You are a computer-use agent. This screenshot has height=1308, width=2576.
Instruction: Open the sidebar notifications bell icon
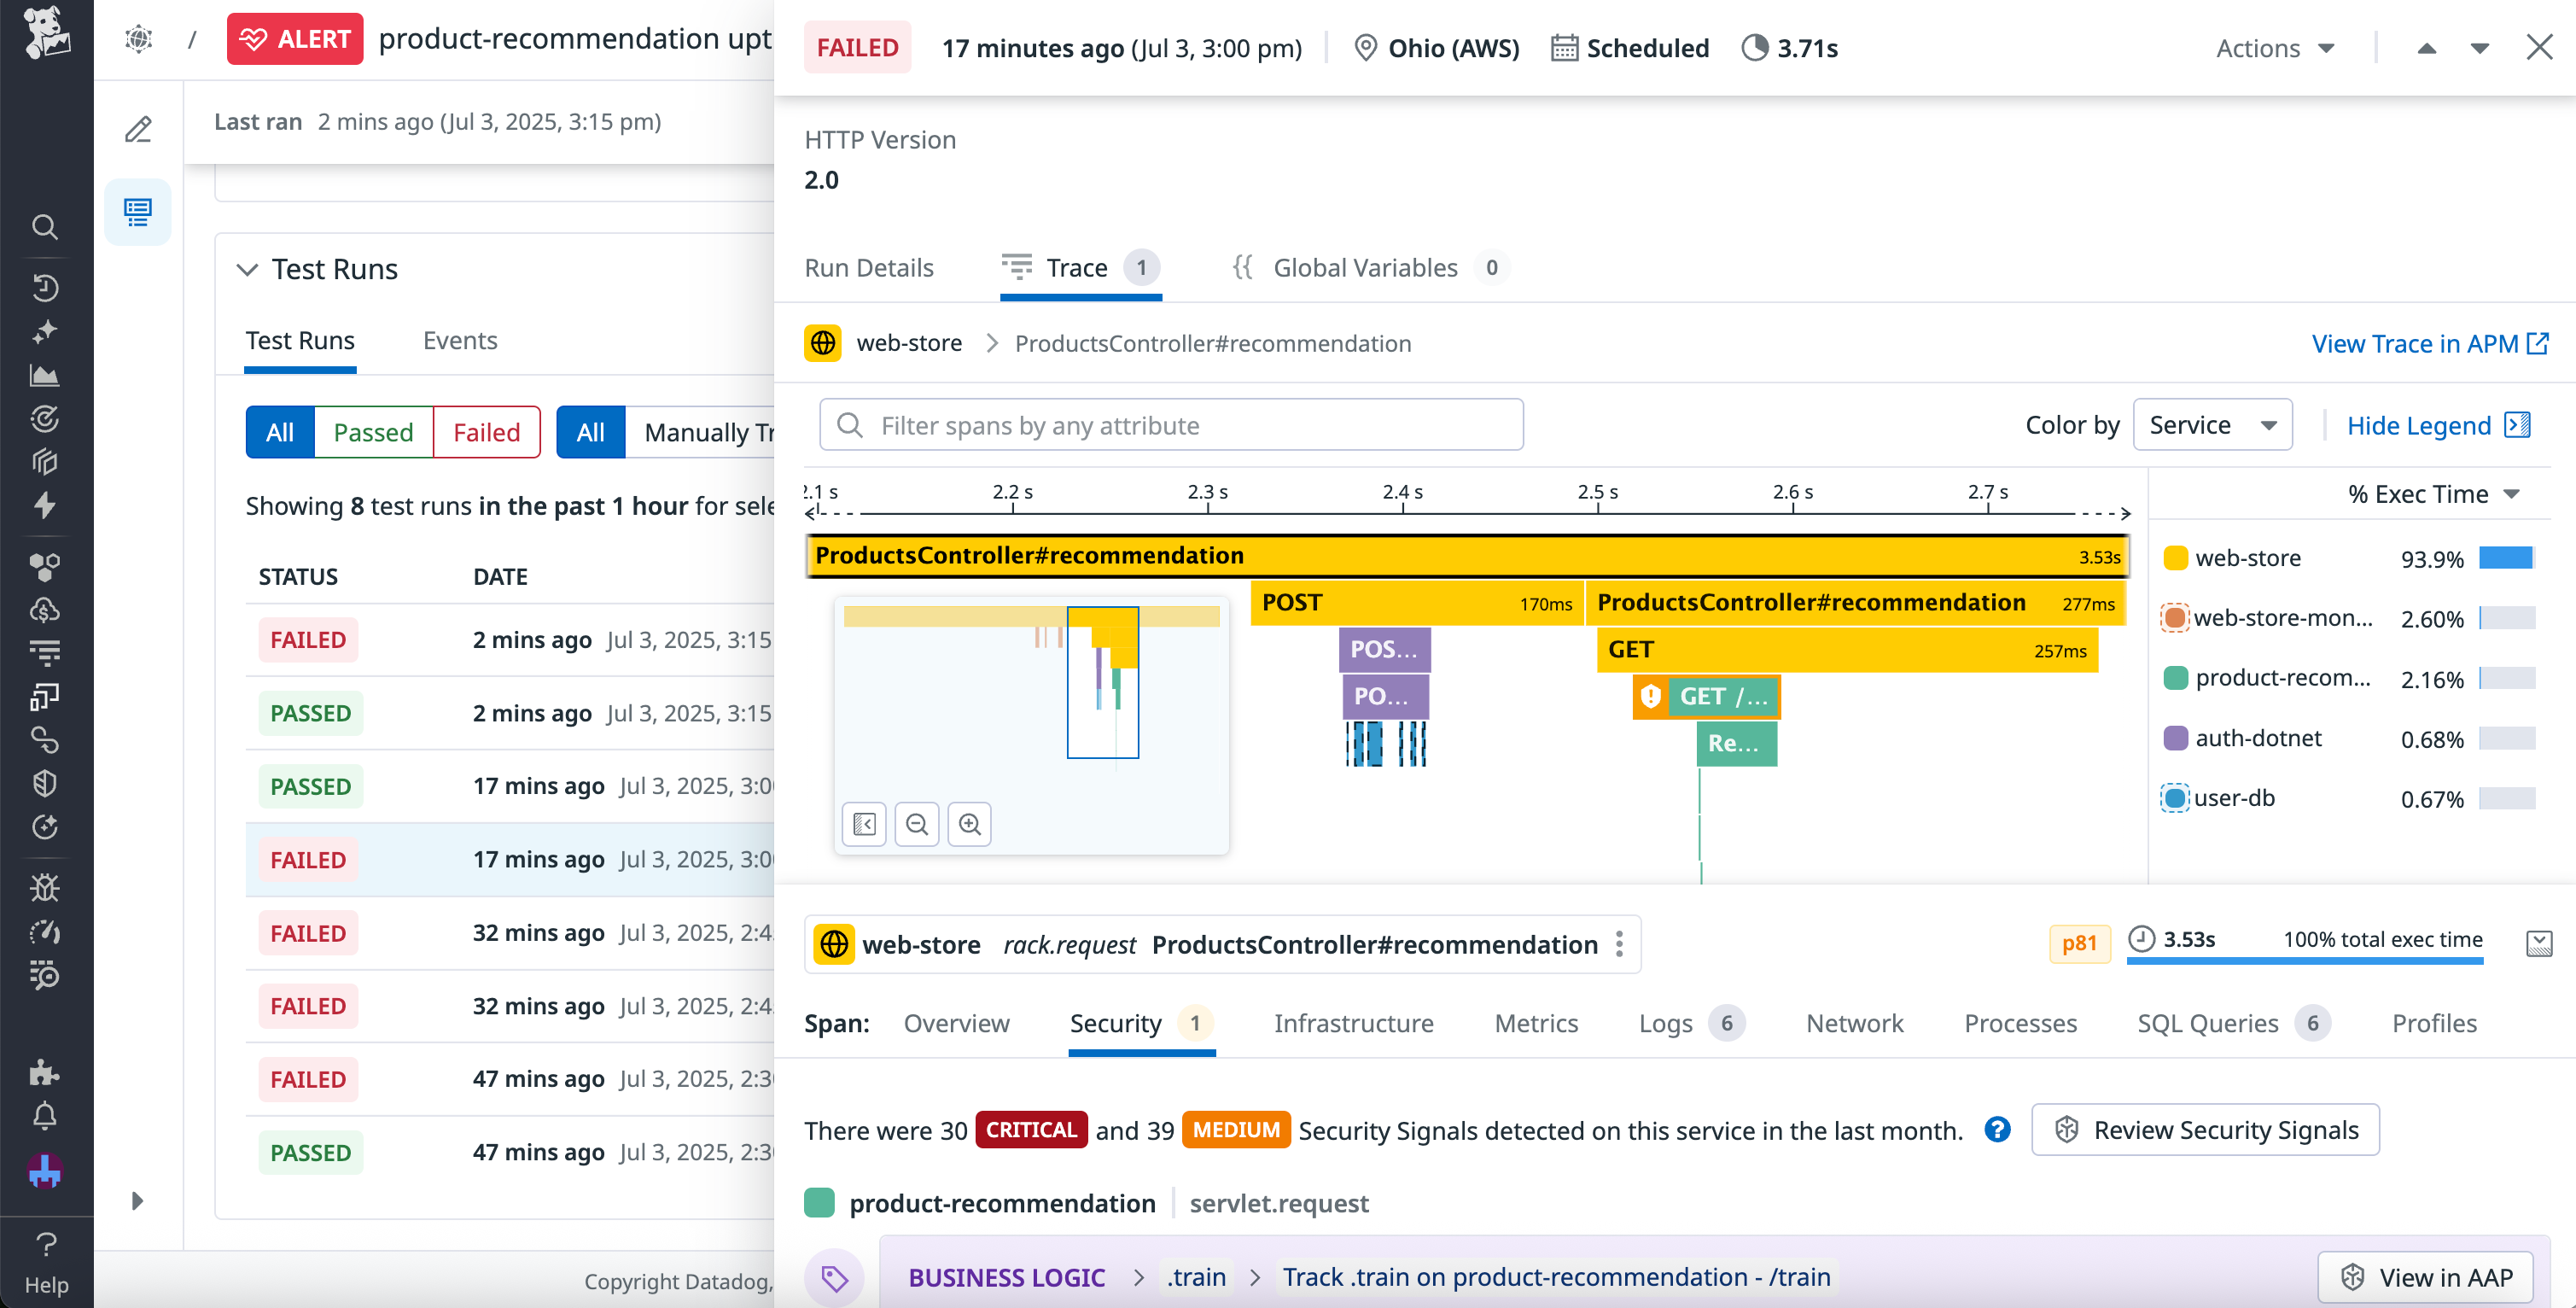click(x=44, y=1116)
